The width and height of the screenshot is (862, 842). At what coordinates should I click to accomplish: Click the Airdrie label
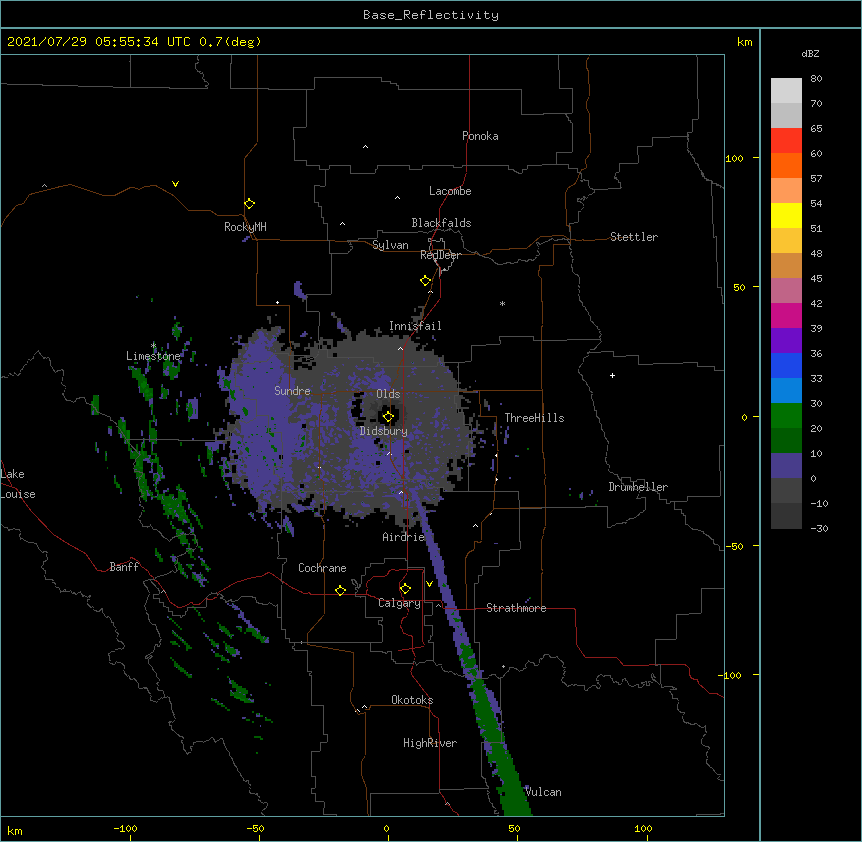click(404, 537)
